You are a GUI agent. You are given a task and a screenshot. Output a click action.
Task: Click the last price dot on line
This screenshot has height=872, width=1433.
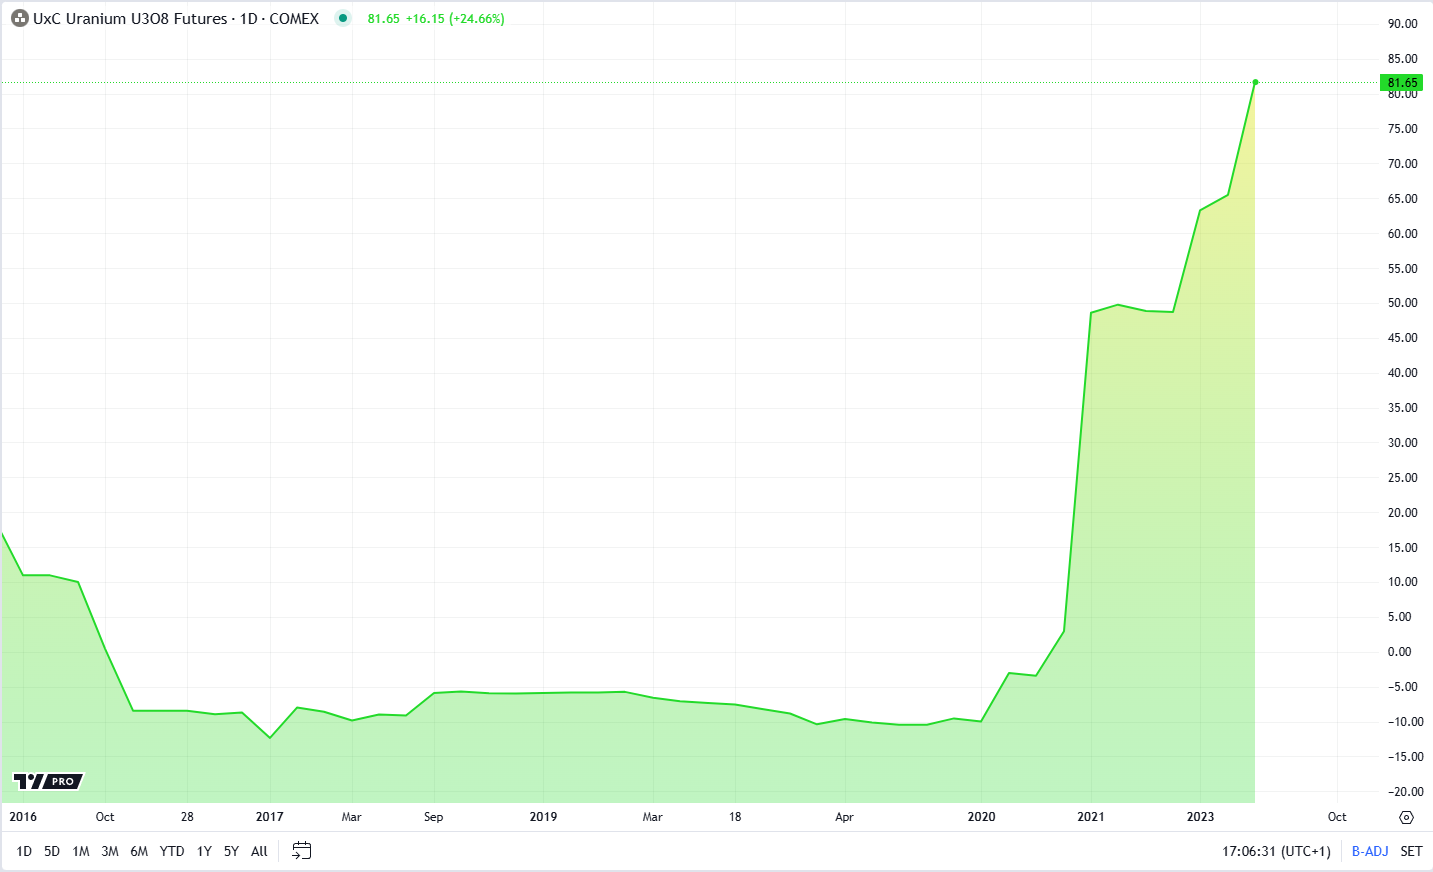(x=1255, y=82)
